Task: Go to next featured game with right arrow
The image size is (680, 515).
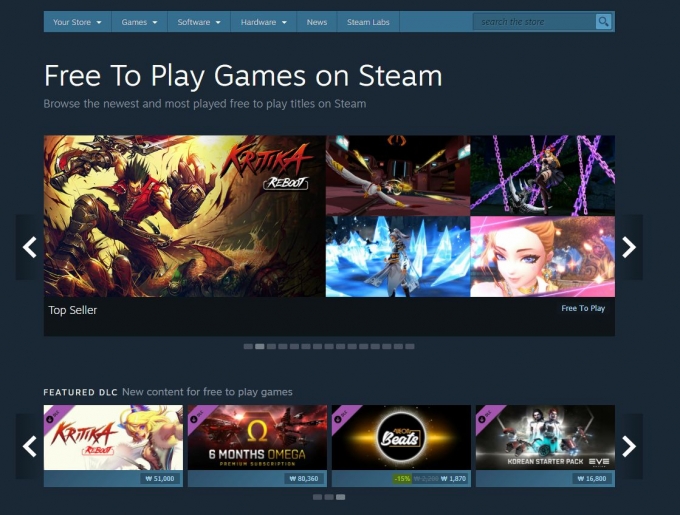Action: coord(629,247)
